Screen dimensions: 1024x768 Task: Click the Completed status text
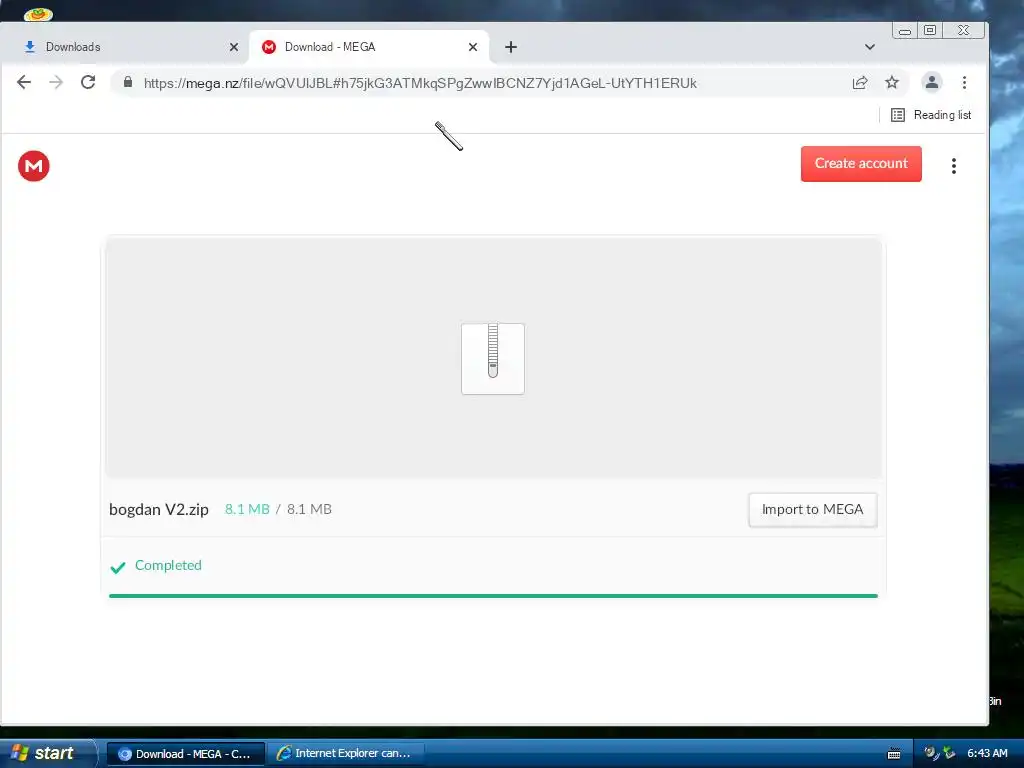[x=168, y=566]
